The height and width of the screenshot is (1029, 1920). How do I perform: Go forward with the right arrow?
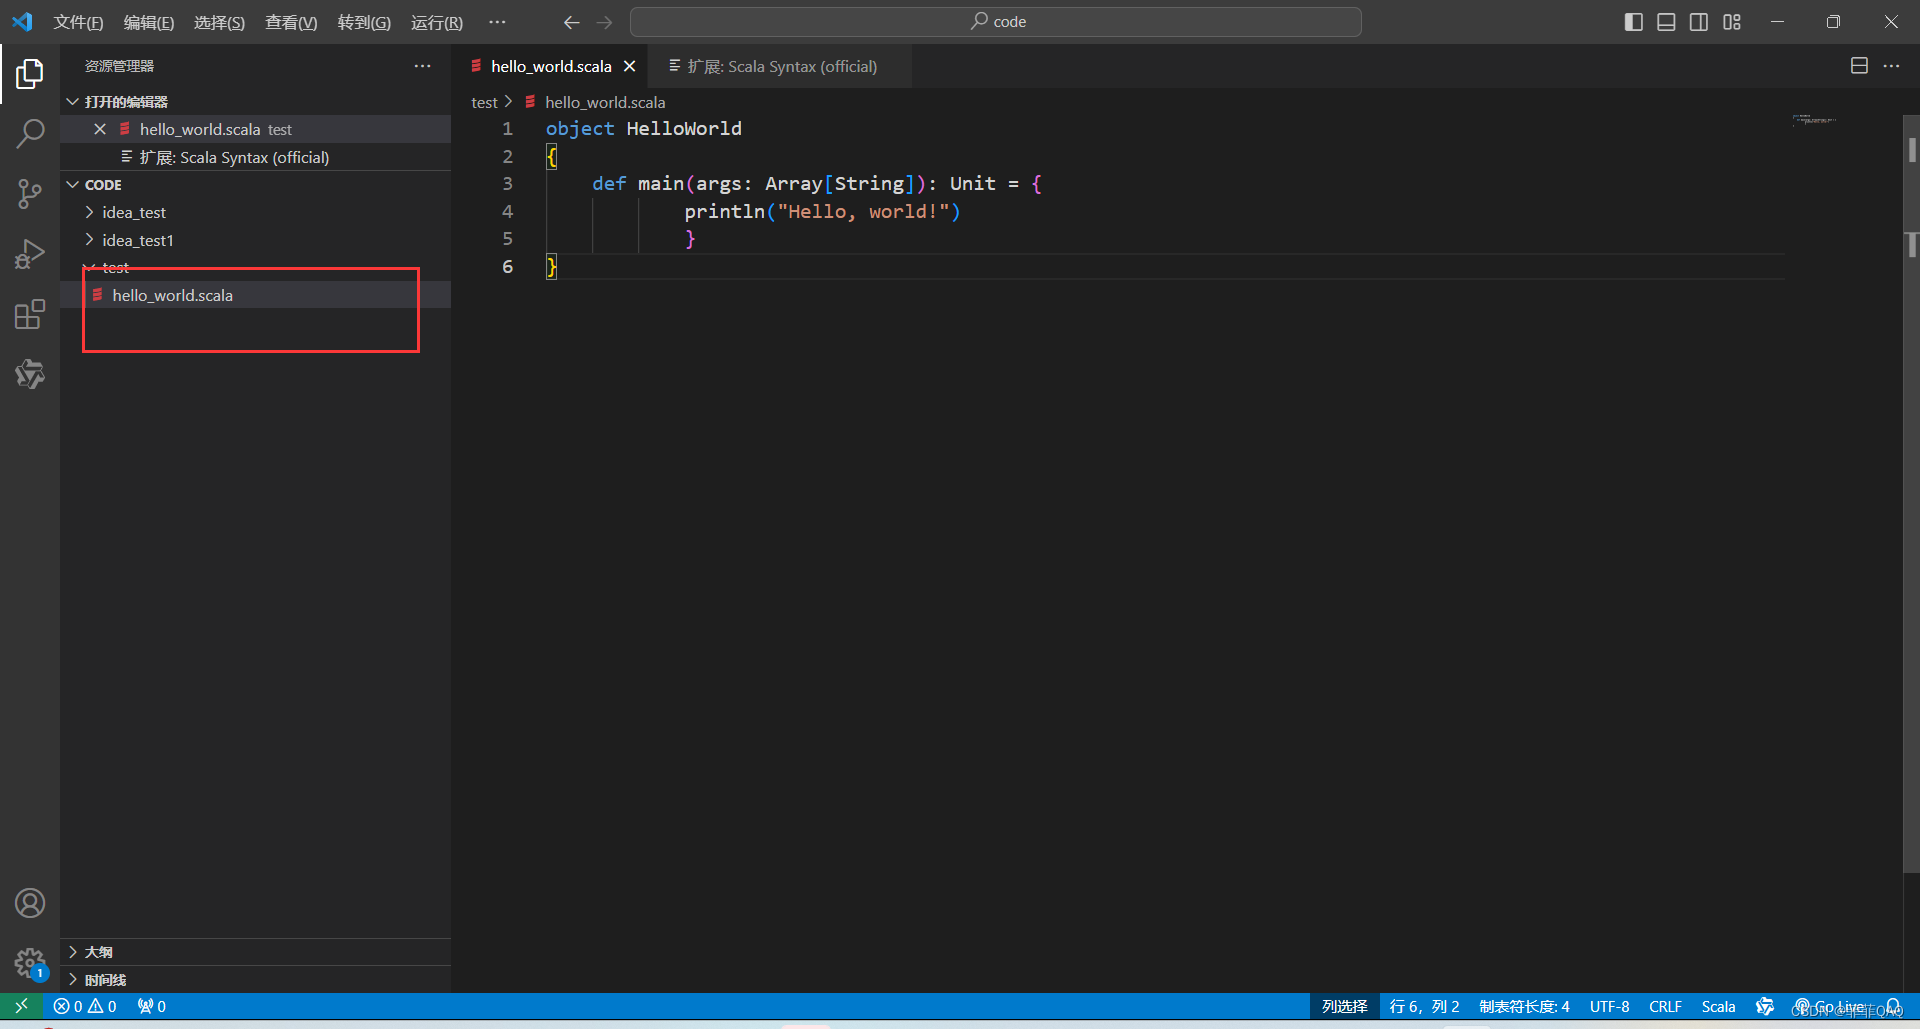[604, 22]
